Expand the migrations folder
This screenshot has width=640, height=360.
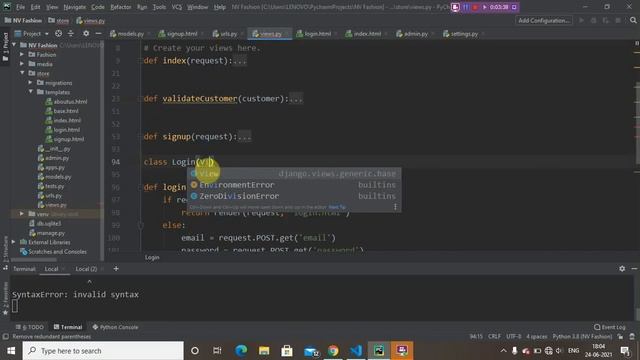coord(30,82)
